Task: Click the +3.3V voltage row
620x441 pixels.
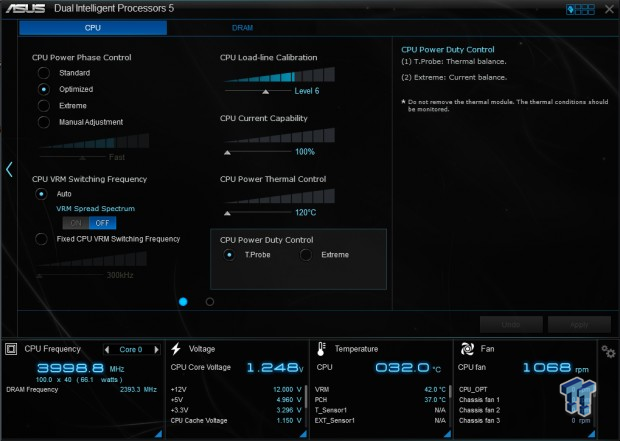Action: (x=236, y=410)
